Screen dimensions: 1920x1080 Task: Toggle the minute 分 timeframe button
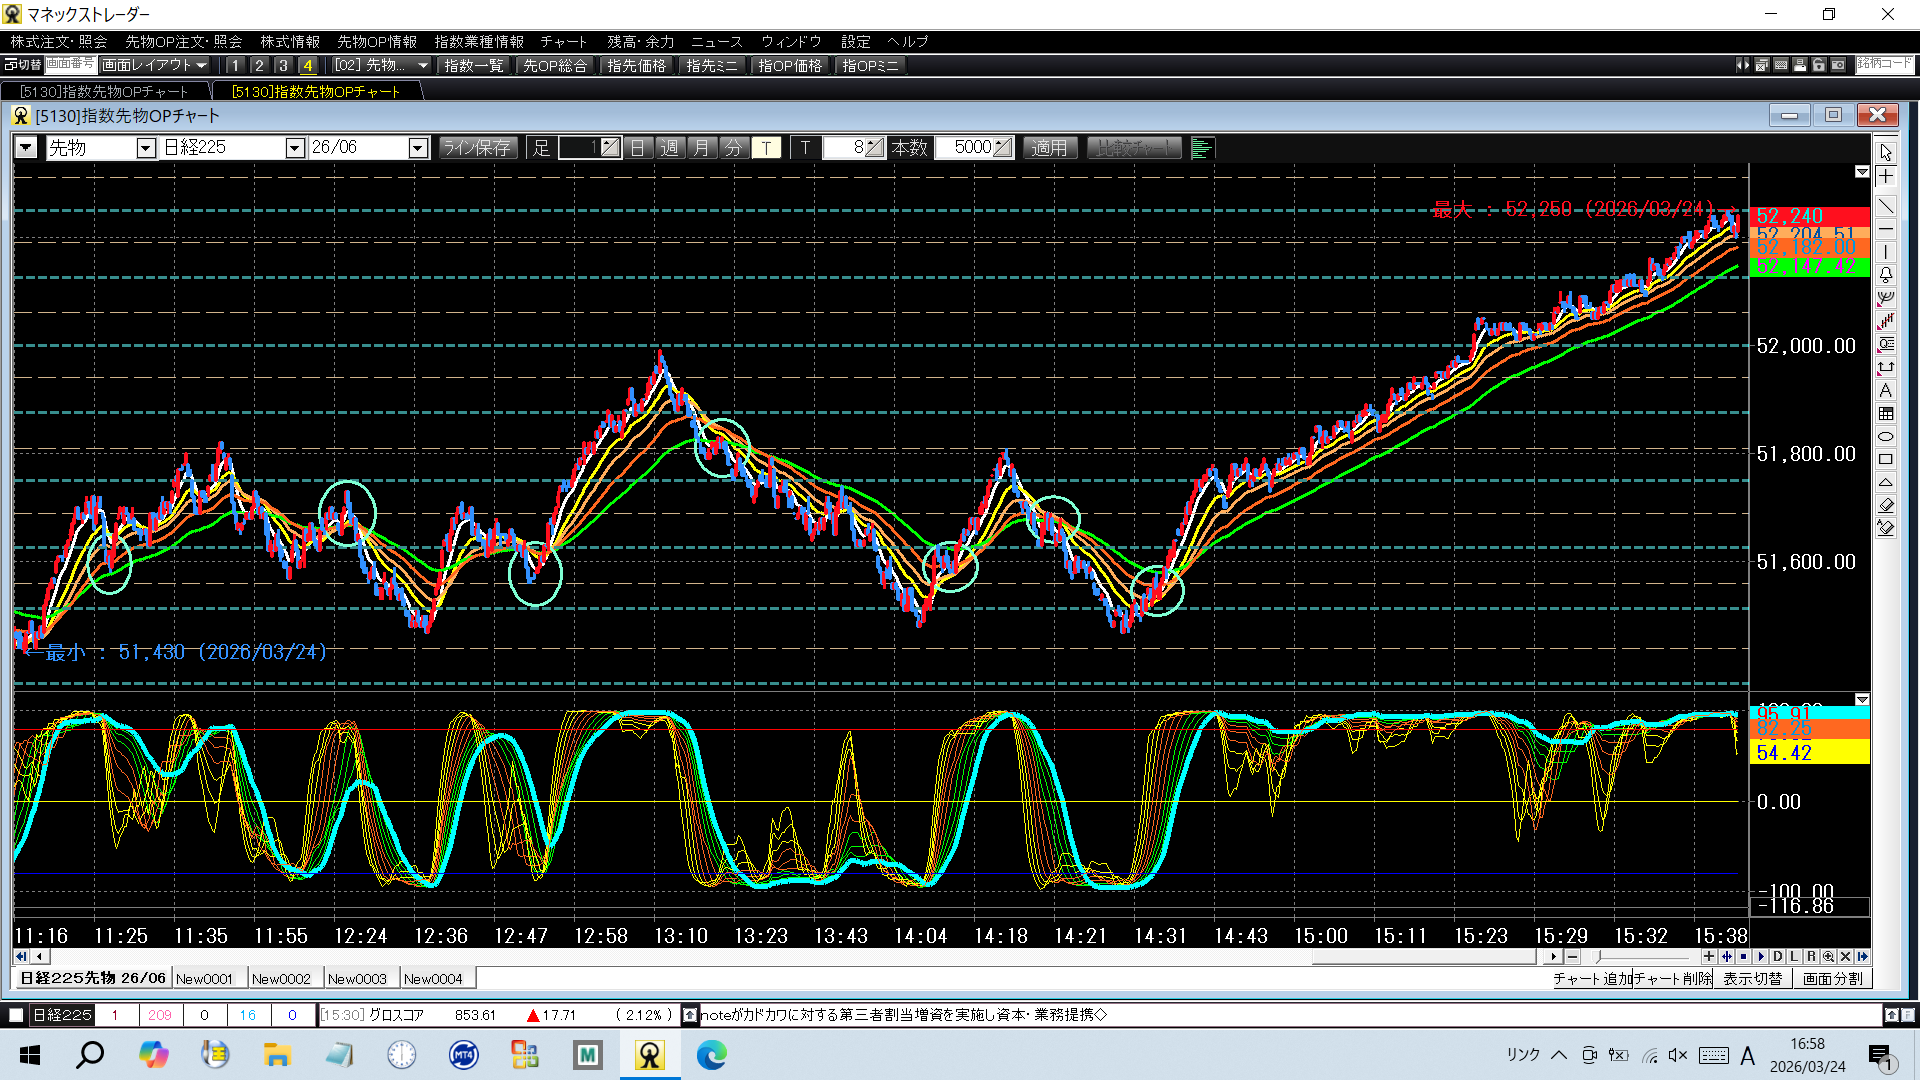pos(734,148)
